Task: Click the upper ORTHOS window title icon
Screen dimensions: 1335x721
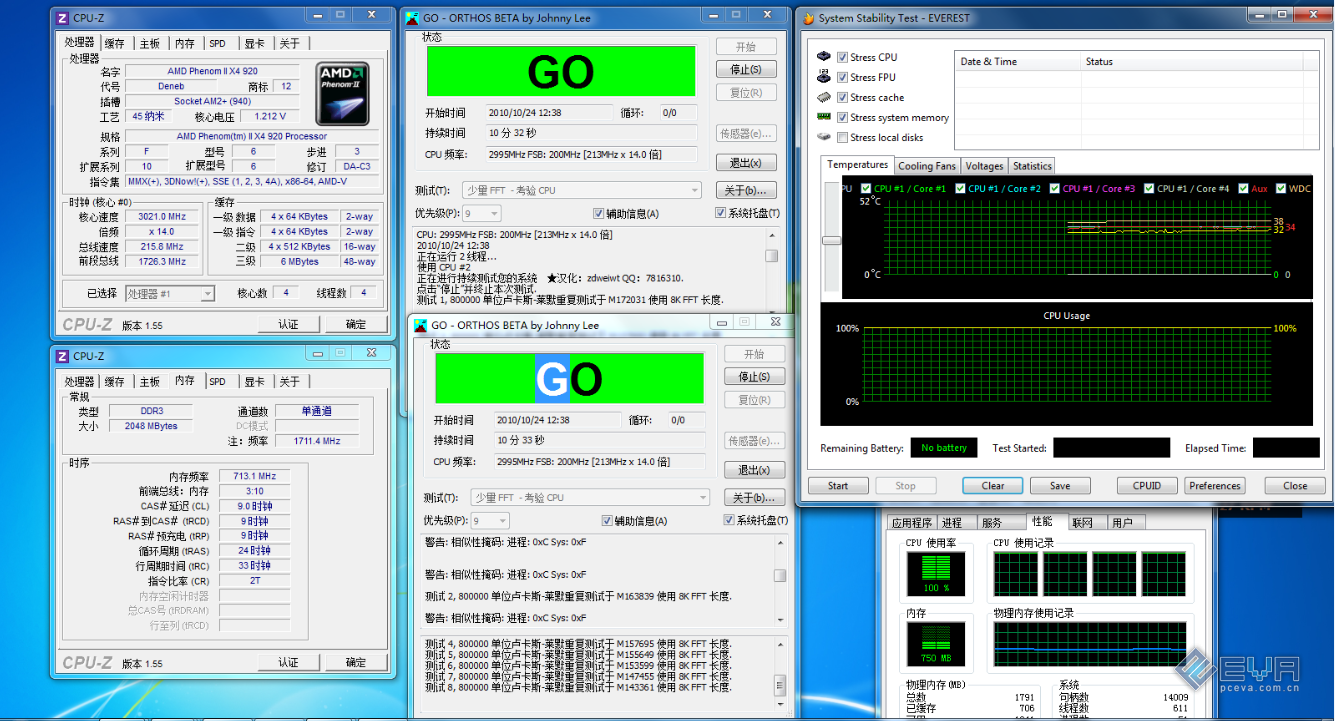Action: 413,18
